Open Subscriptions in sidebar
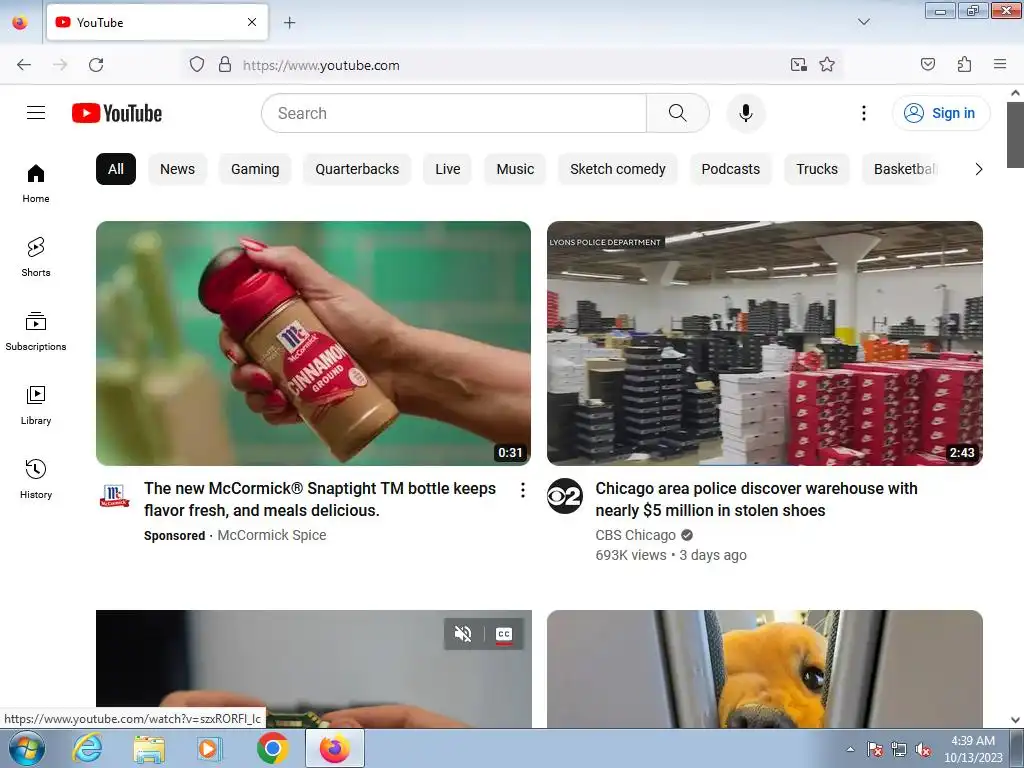Image resolution: width=1024 pixels, height=768 pixels. pyautogui.click(x=36, y=332)
